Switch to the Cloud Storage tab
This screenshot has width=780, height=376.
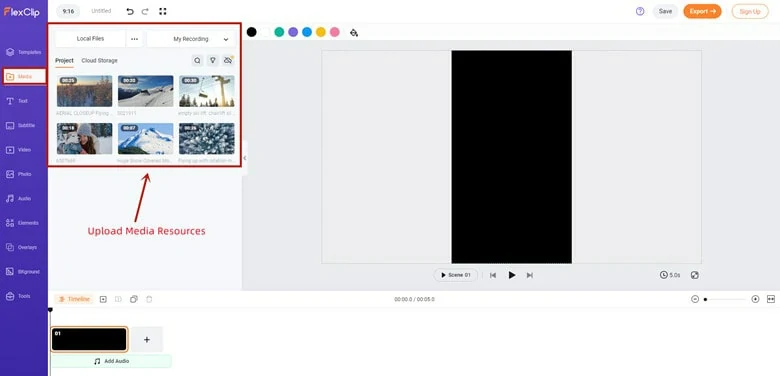99,60
